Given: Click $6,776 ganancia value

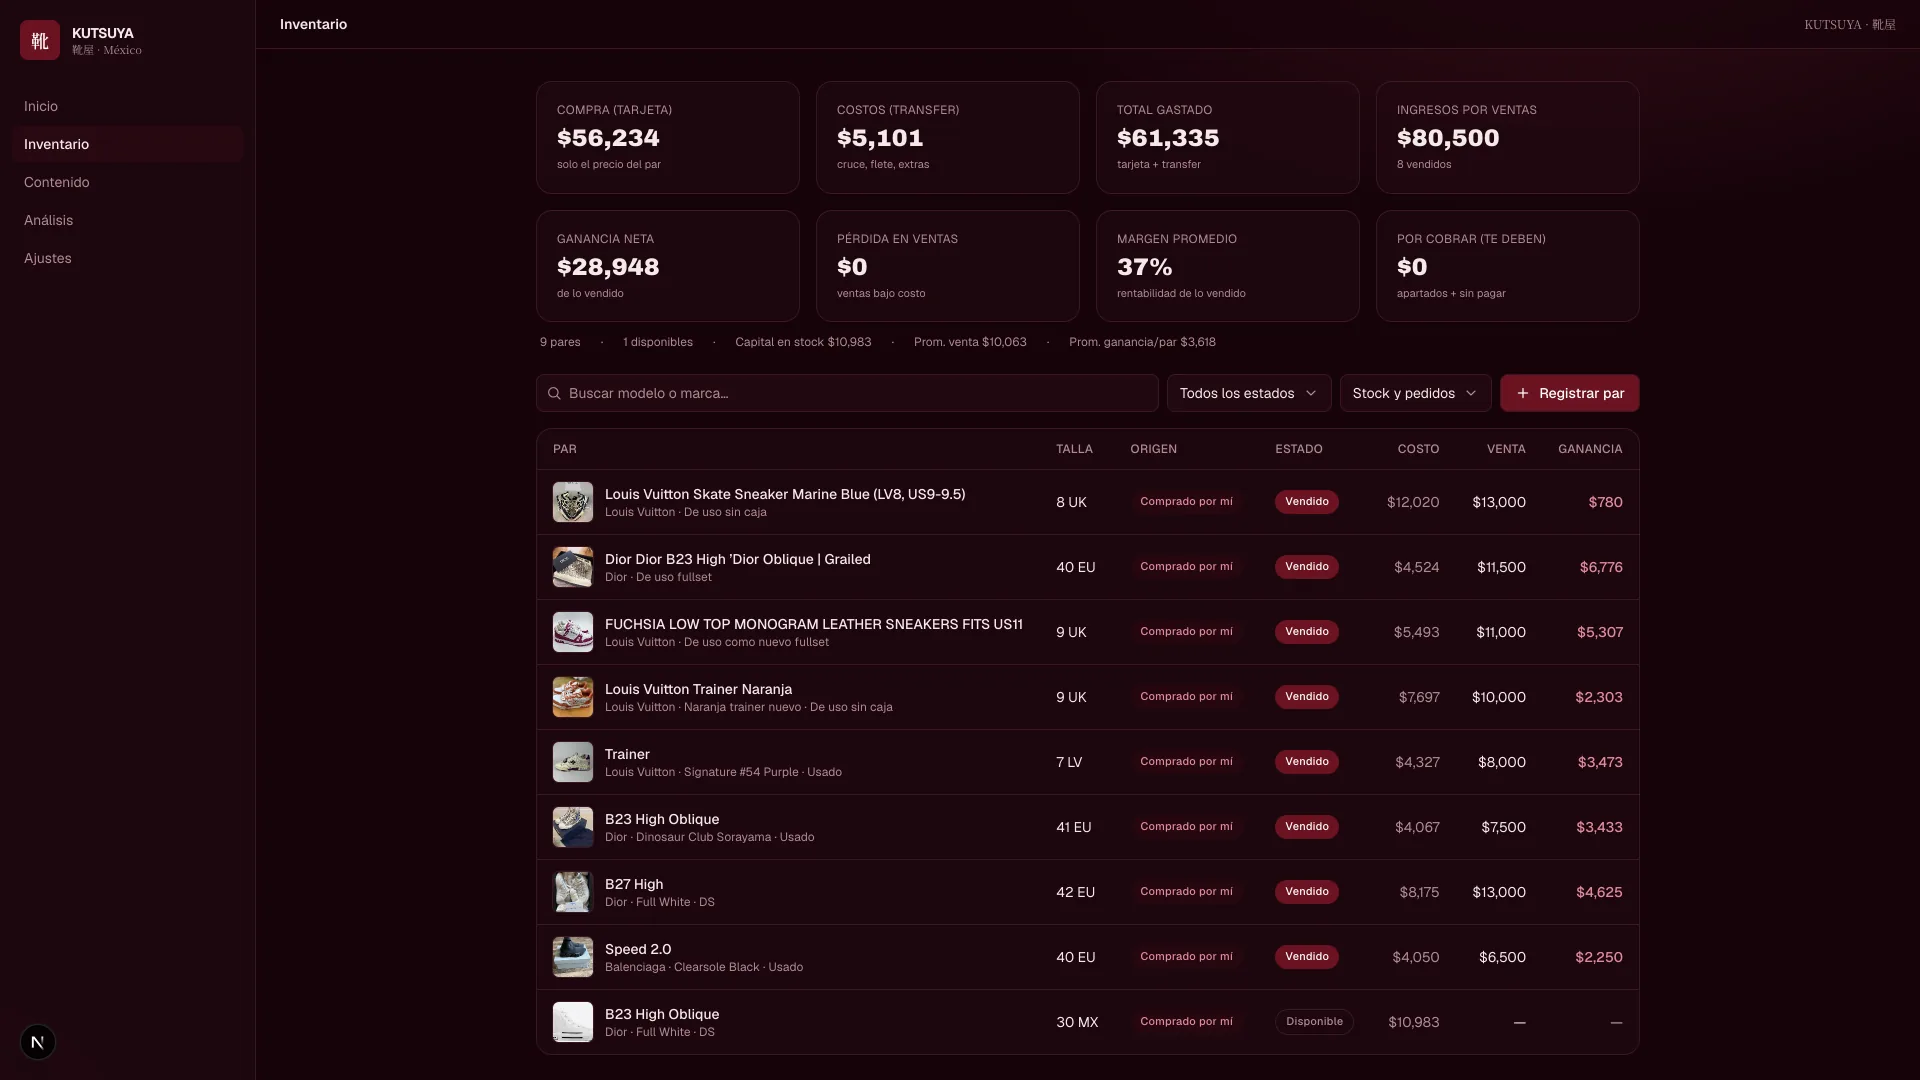Looking at the screenshot, I should pos(1601,567).
